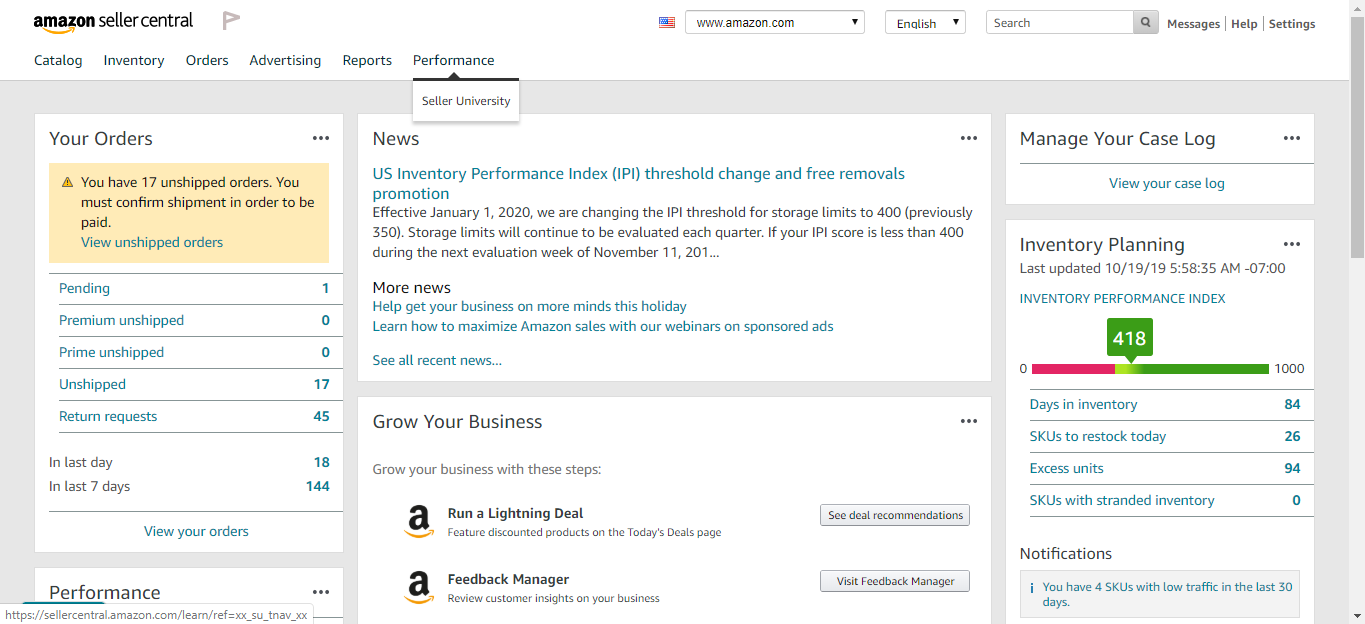Open News widget three-dot menu
The height and width of the screenshot is (624, 1365).
click(x=968, y=139)
